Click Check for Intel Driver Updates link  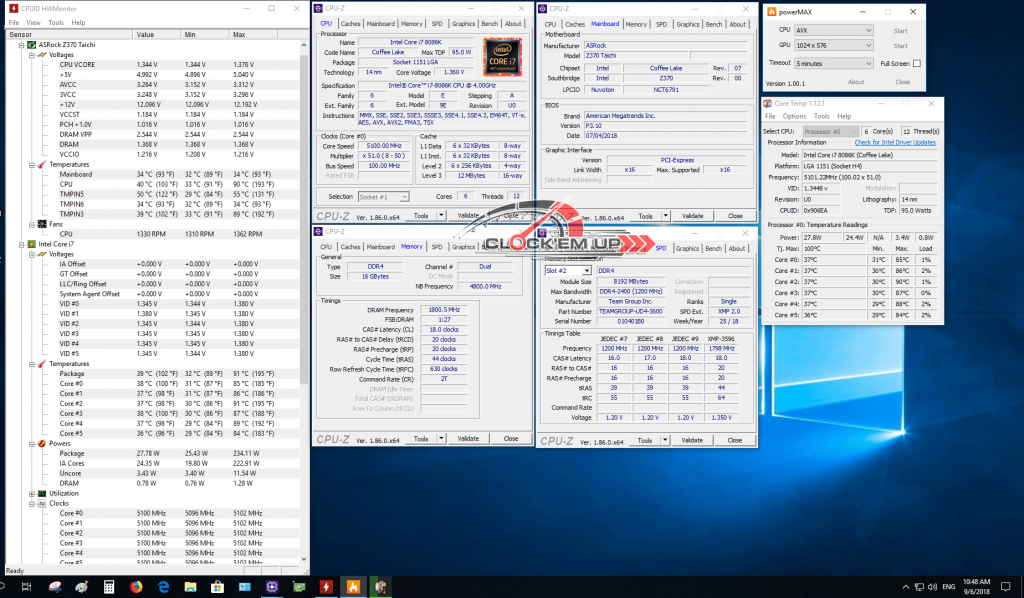pos(895,142)
